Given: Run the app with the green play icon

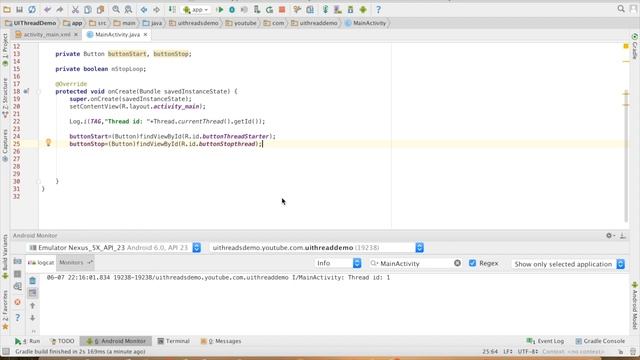Looking at the screenshot, I should click(x=220, y=9).
